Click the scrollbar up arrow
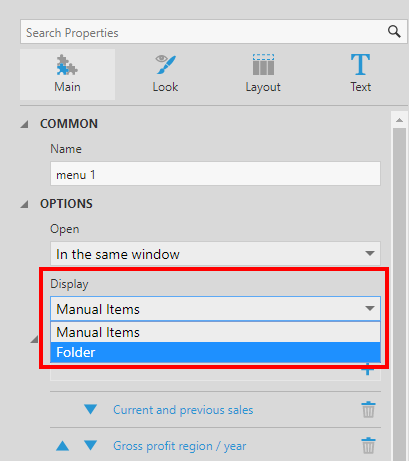Viewport: 409px width, 461px height. pyautogui.click(x=399, y=120)
